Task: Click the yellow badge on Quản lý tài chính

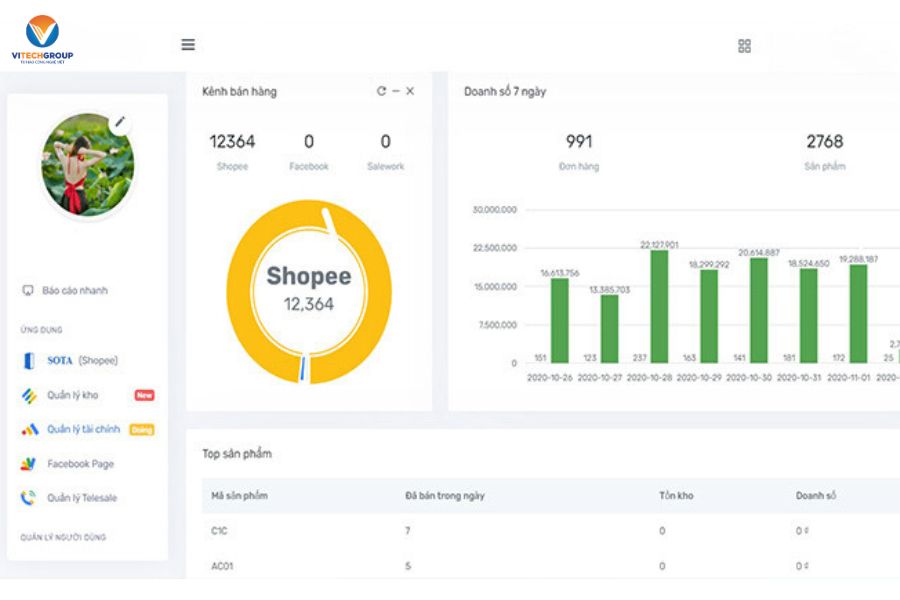Action: click(x=142, y=429)
